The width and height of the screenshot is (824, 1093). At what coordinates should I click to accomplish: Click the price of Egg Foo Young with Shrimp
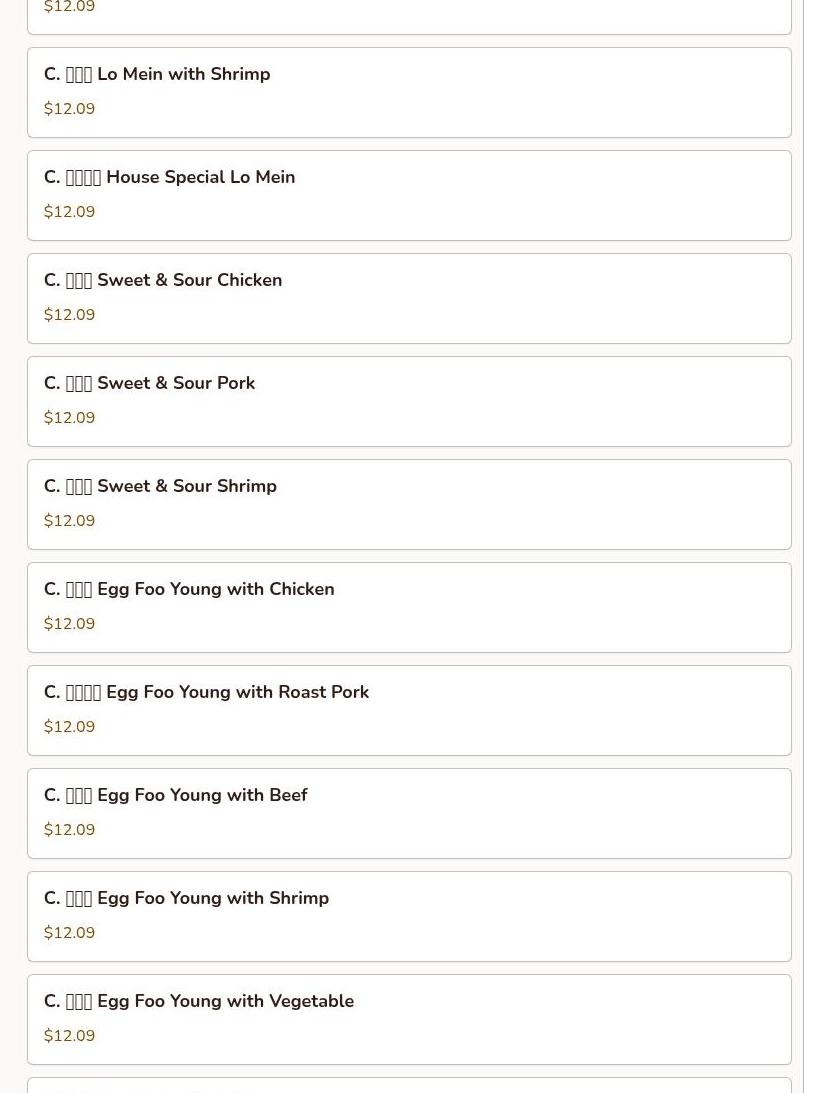coord(70,933)
